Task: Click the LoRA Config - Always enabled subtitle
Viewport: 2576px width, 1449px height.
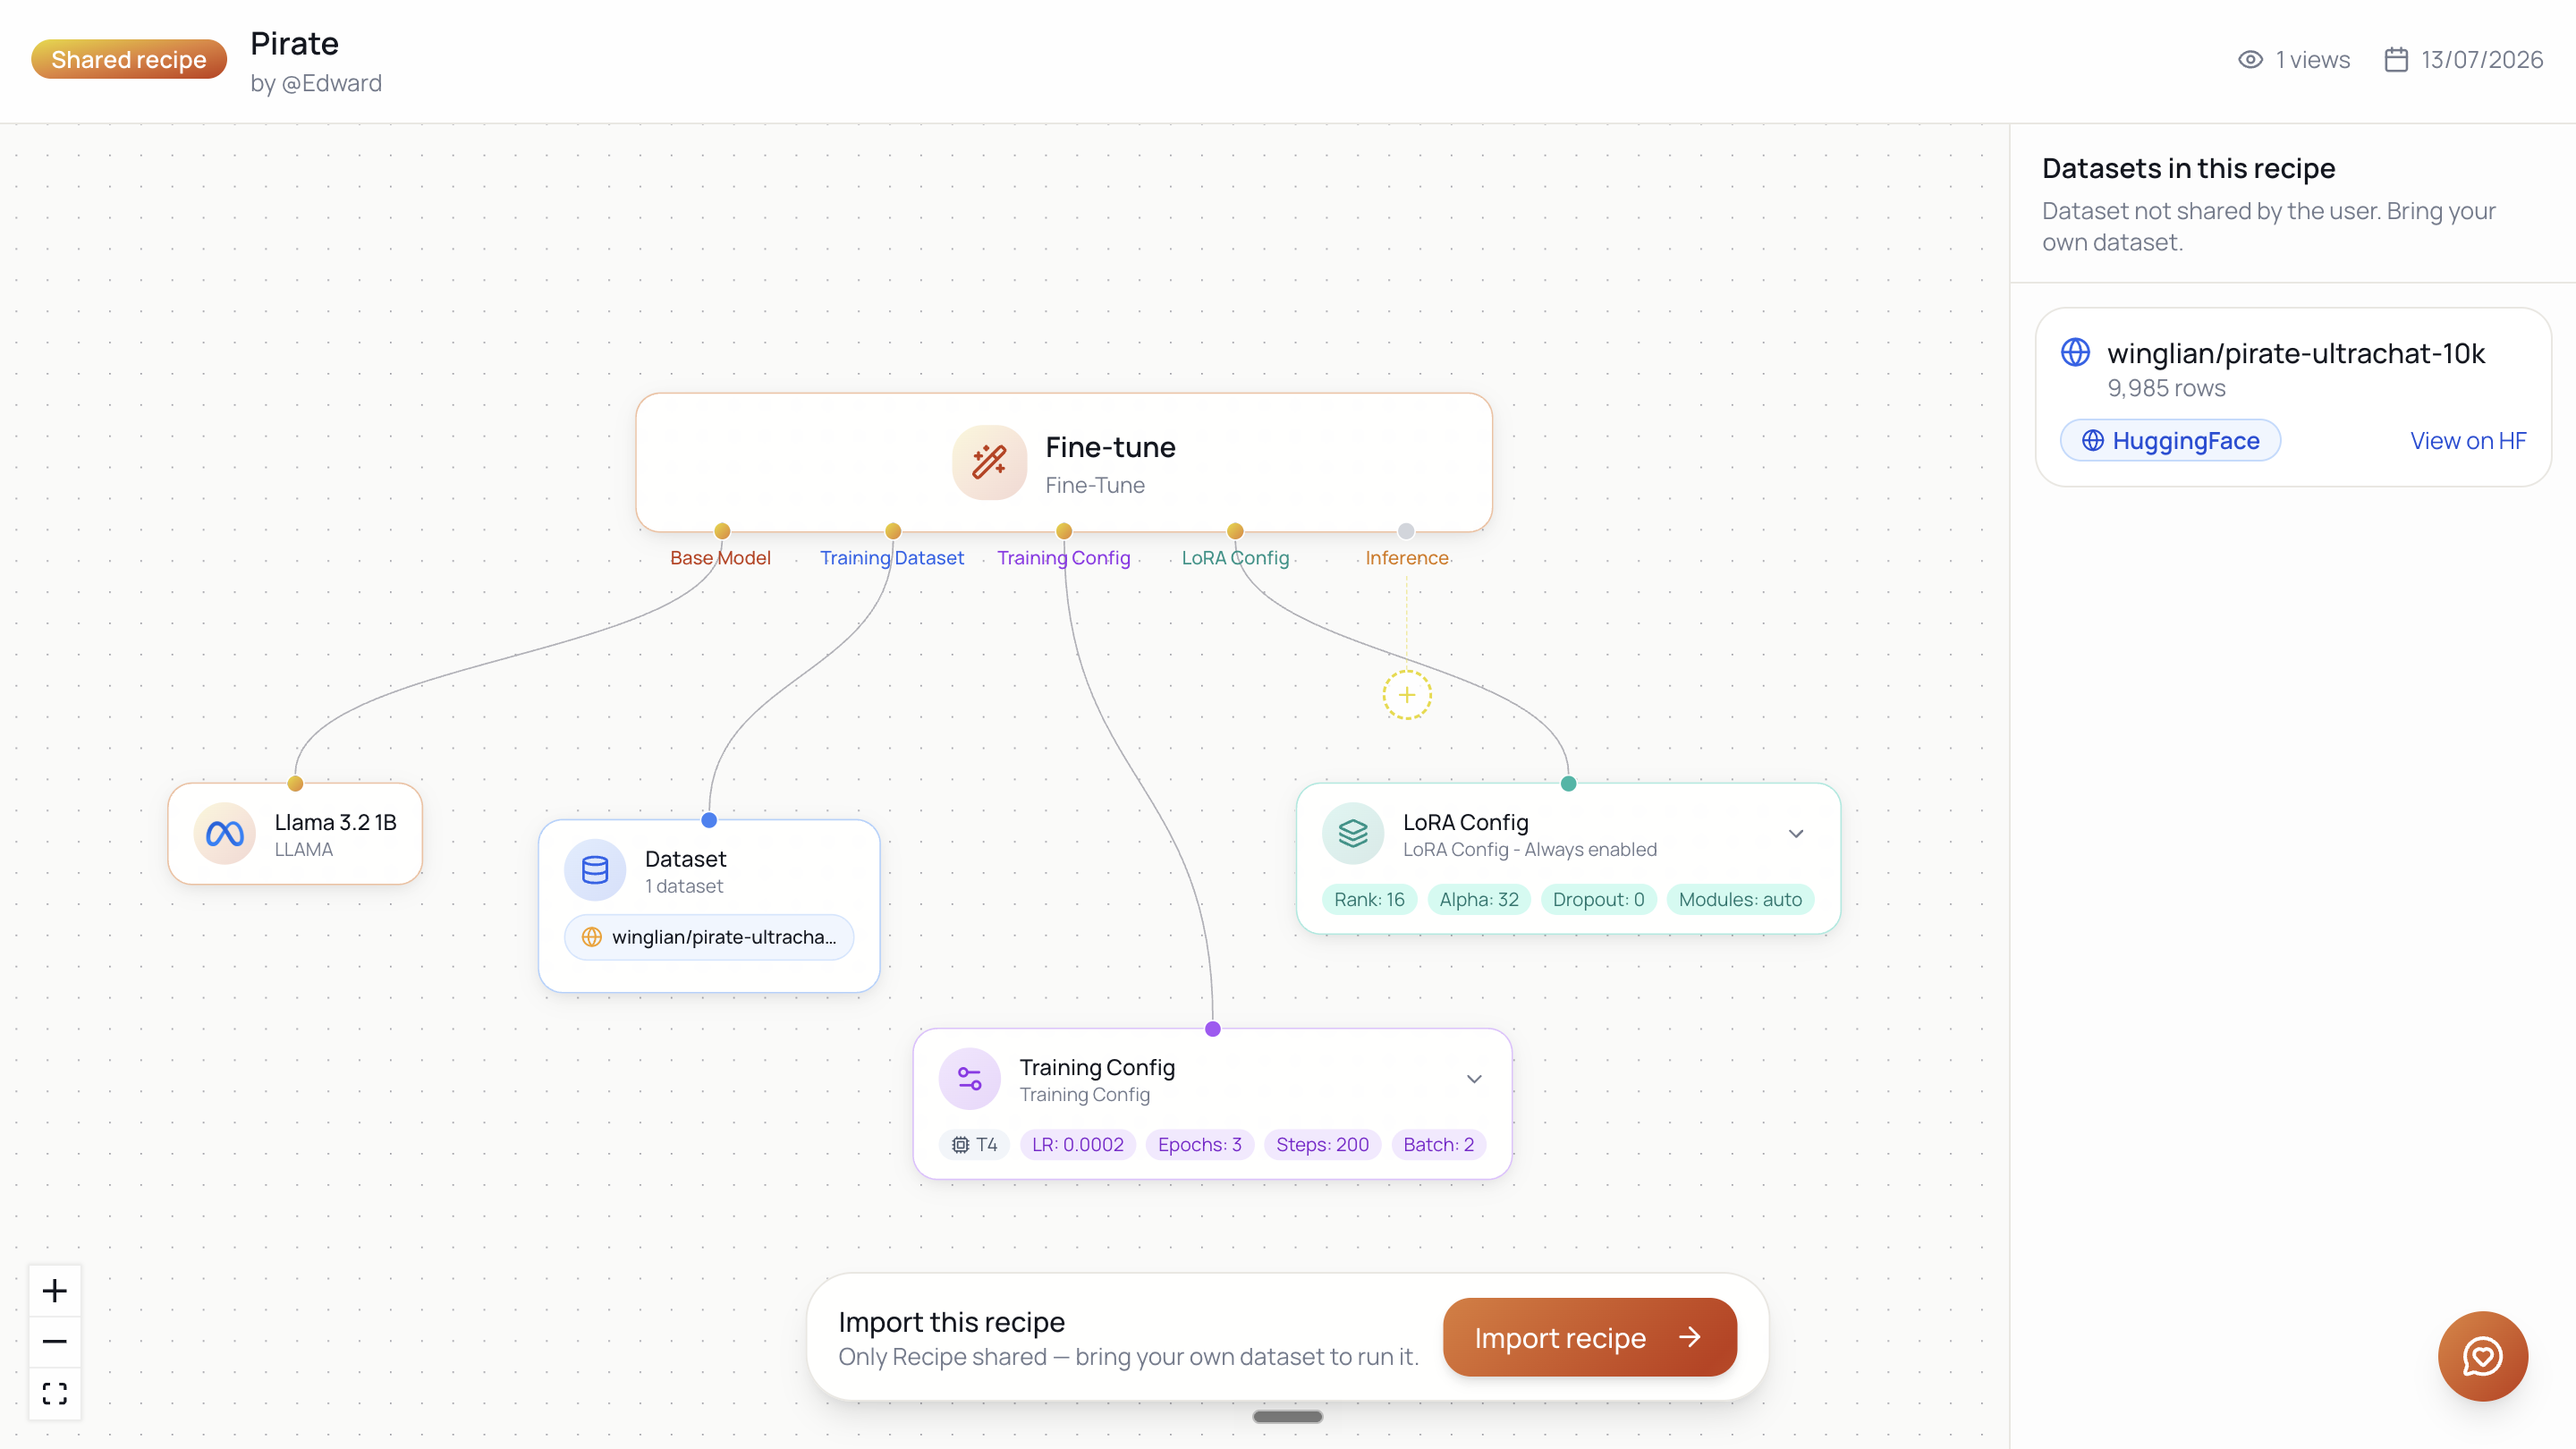Action: tap(1529, 849)
